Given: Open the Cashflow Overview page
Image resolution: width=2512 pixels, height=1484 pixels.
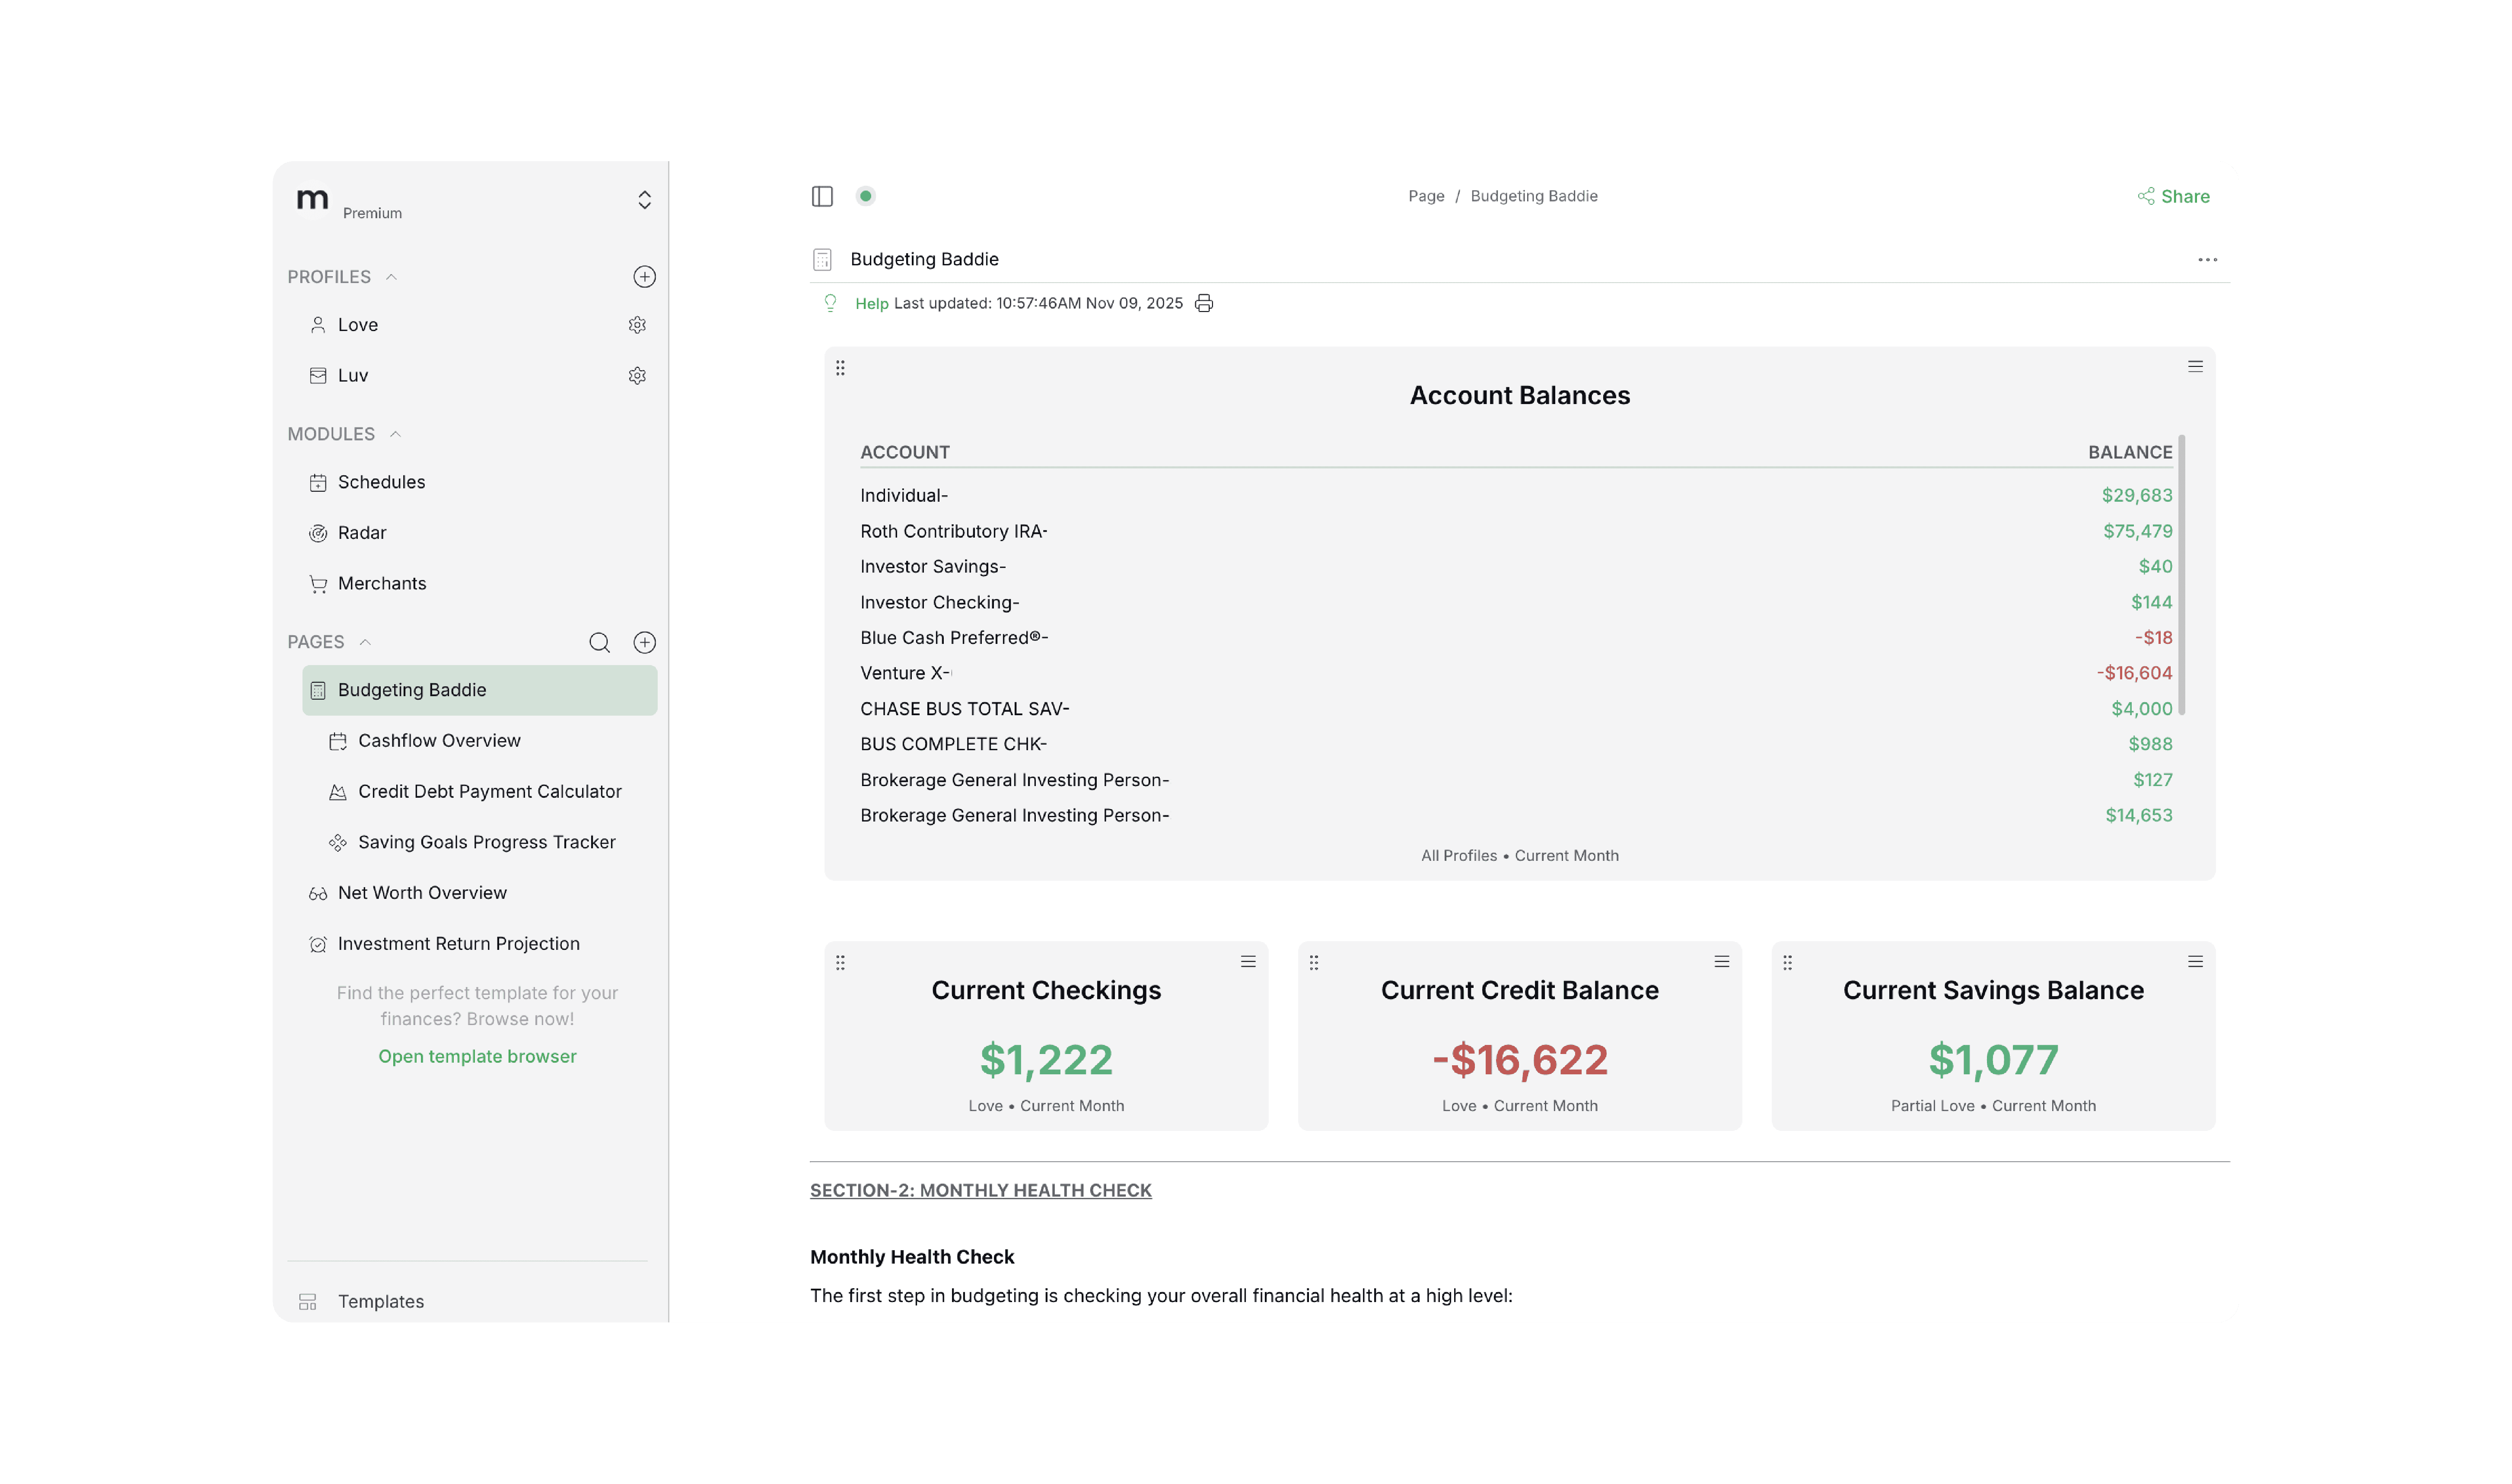Looking at the screenshot, I should coord(439,741).
